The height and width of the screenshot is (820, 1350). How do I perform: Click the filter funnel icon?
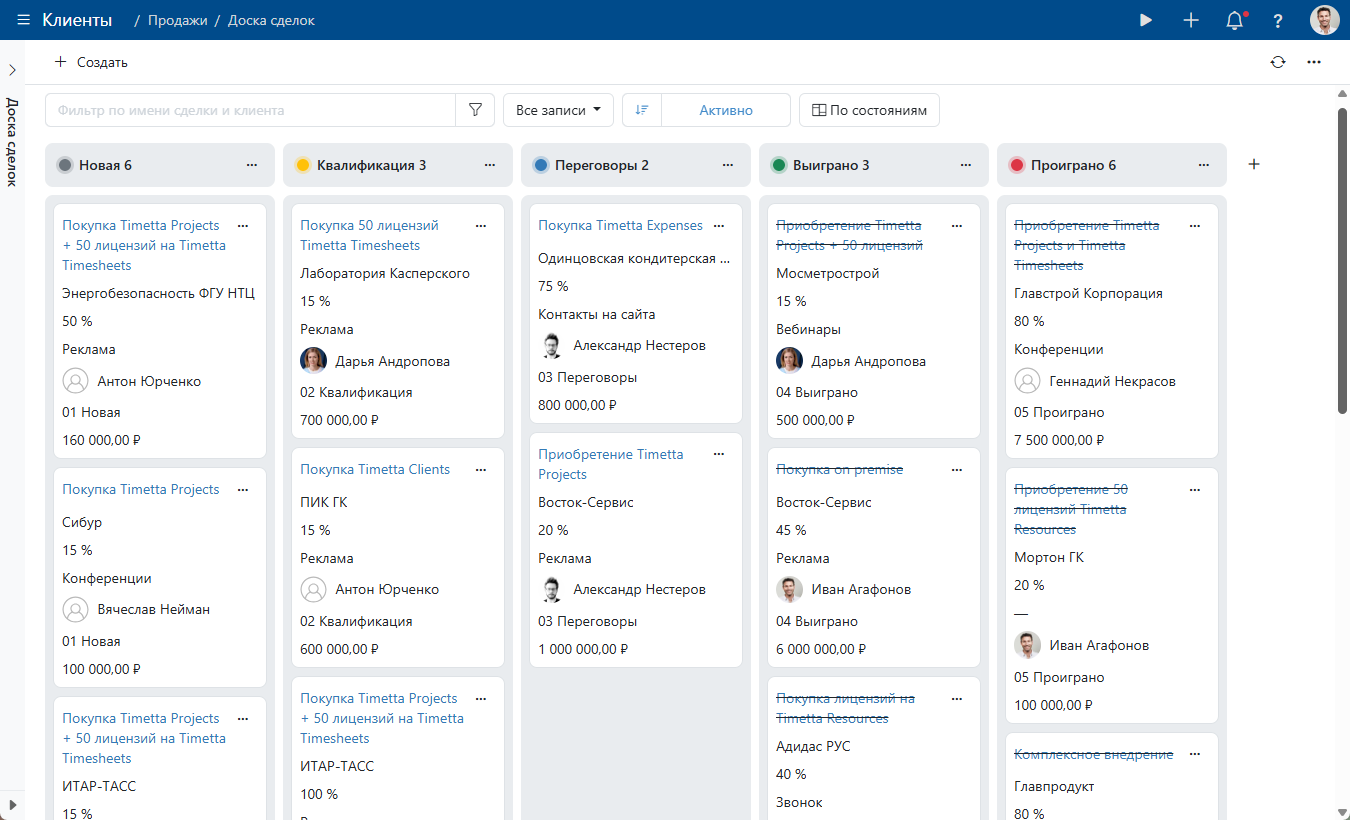tap(475, 110)
